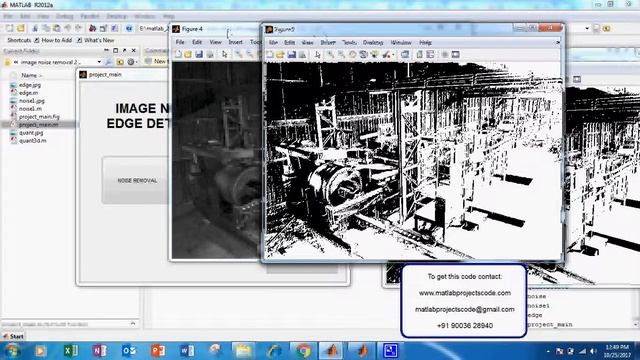
Task: Click folder-up icon in Current Folder bar
Action: pyautogui.click(x=120, y=62)
